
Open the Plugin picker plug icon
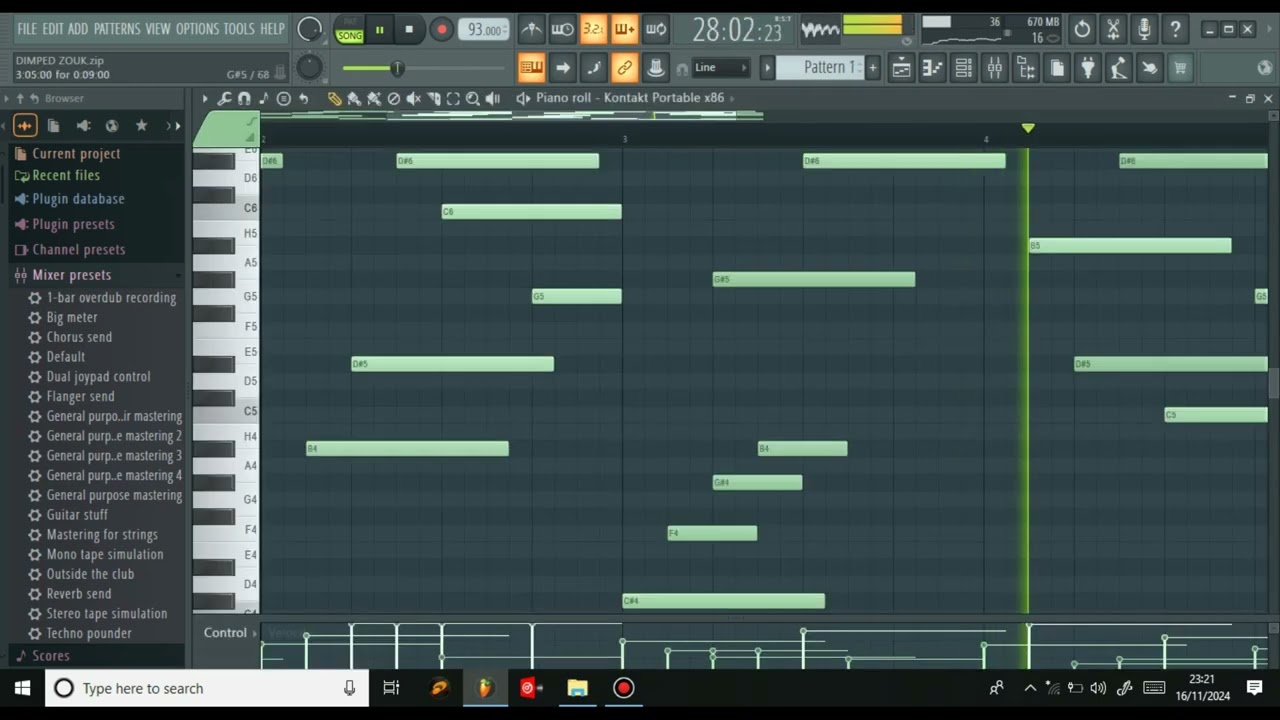1088,68
